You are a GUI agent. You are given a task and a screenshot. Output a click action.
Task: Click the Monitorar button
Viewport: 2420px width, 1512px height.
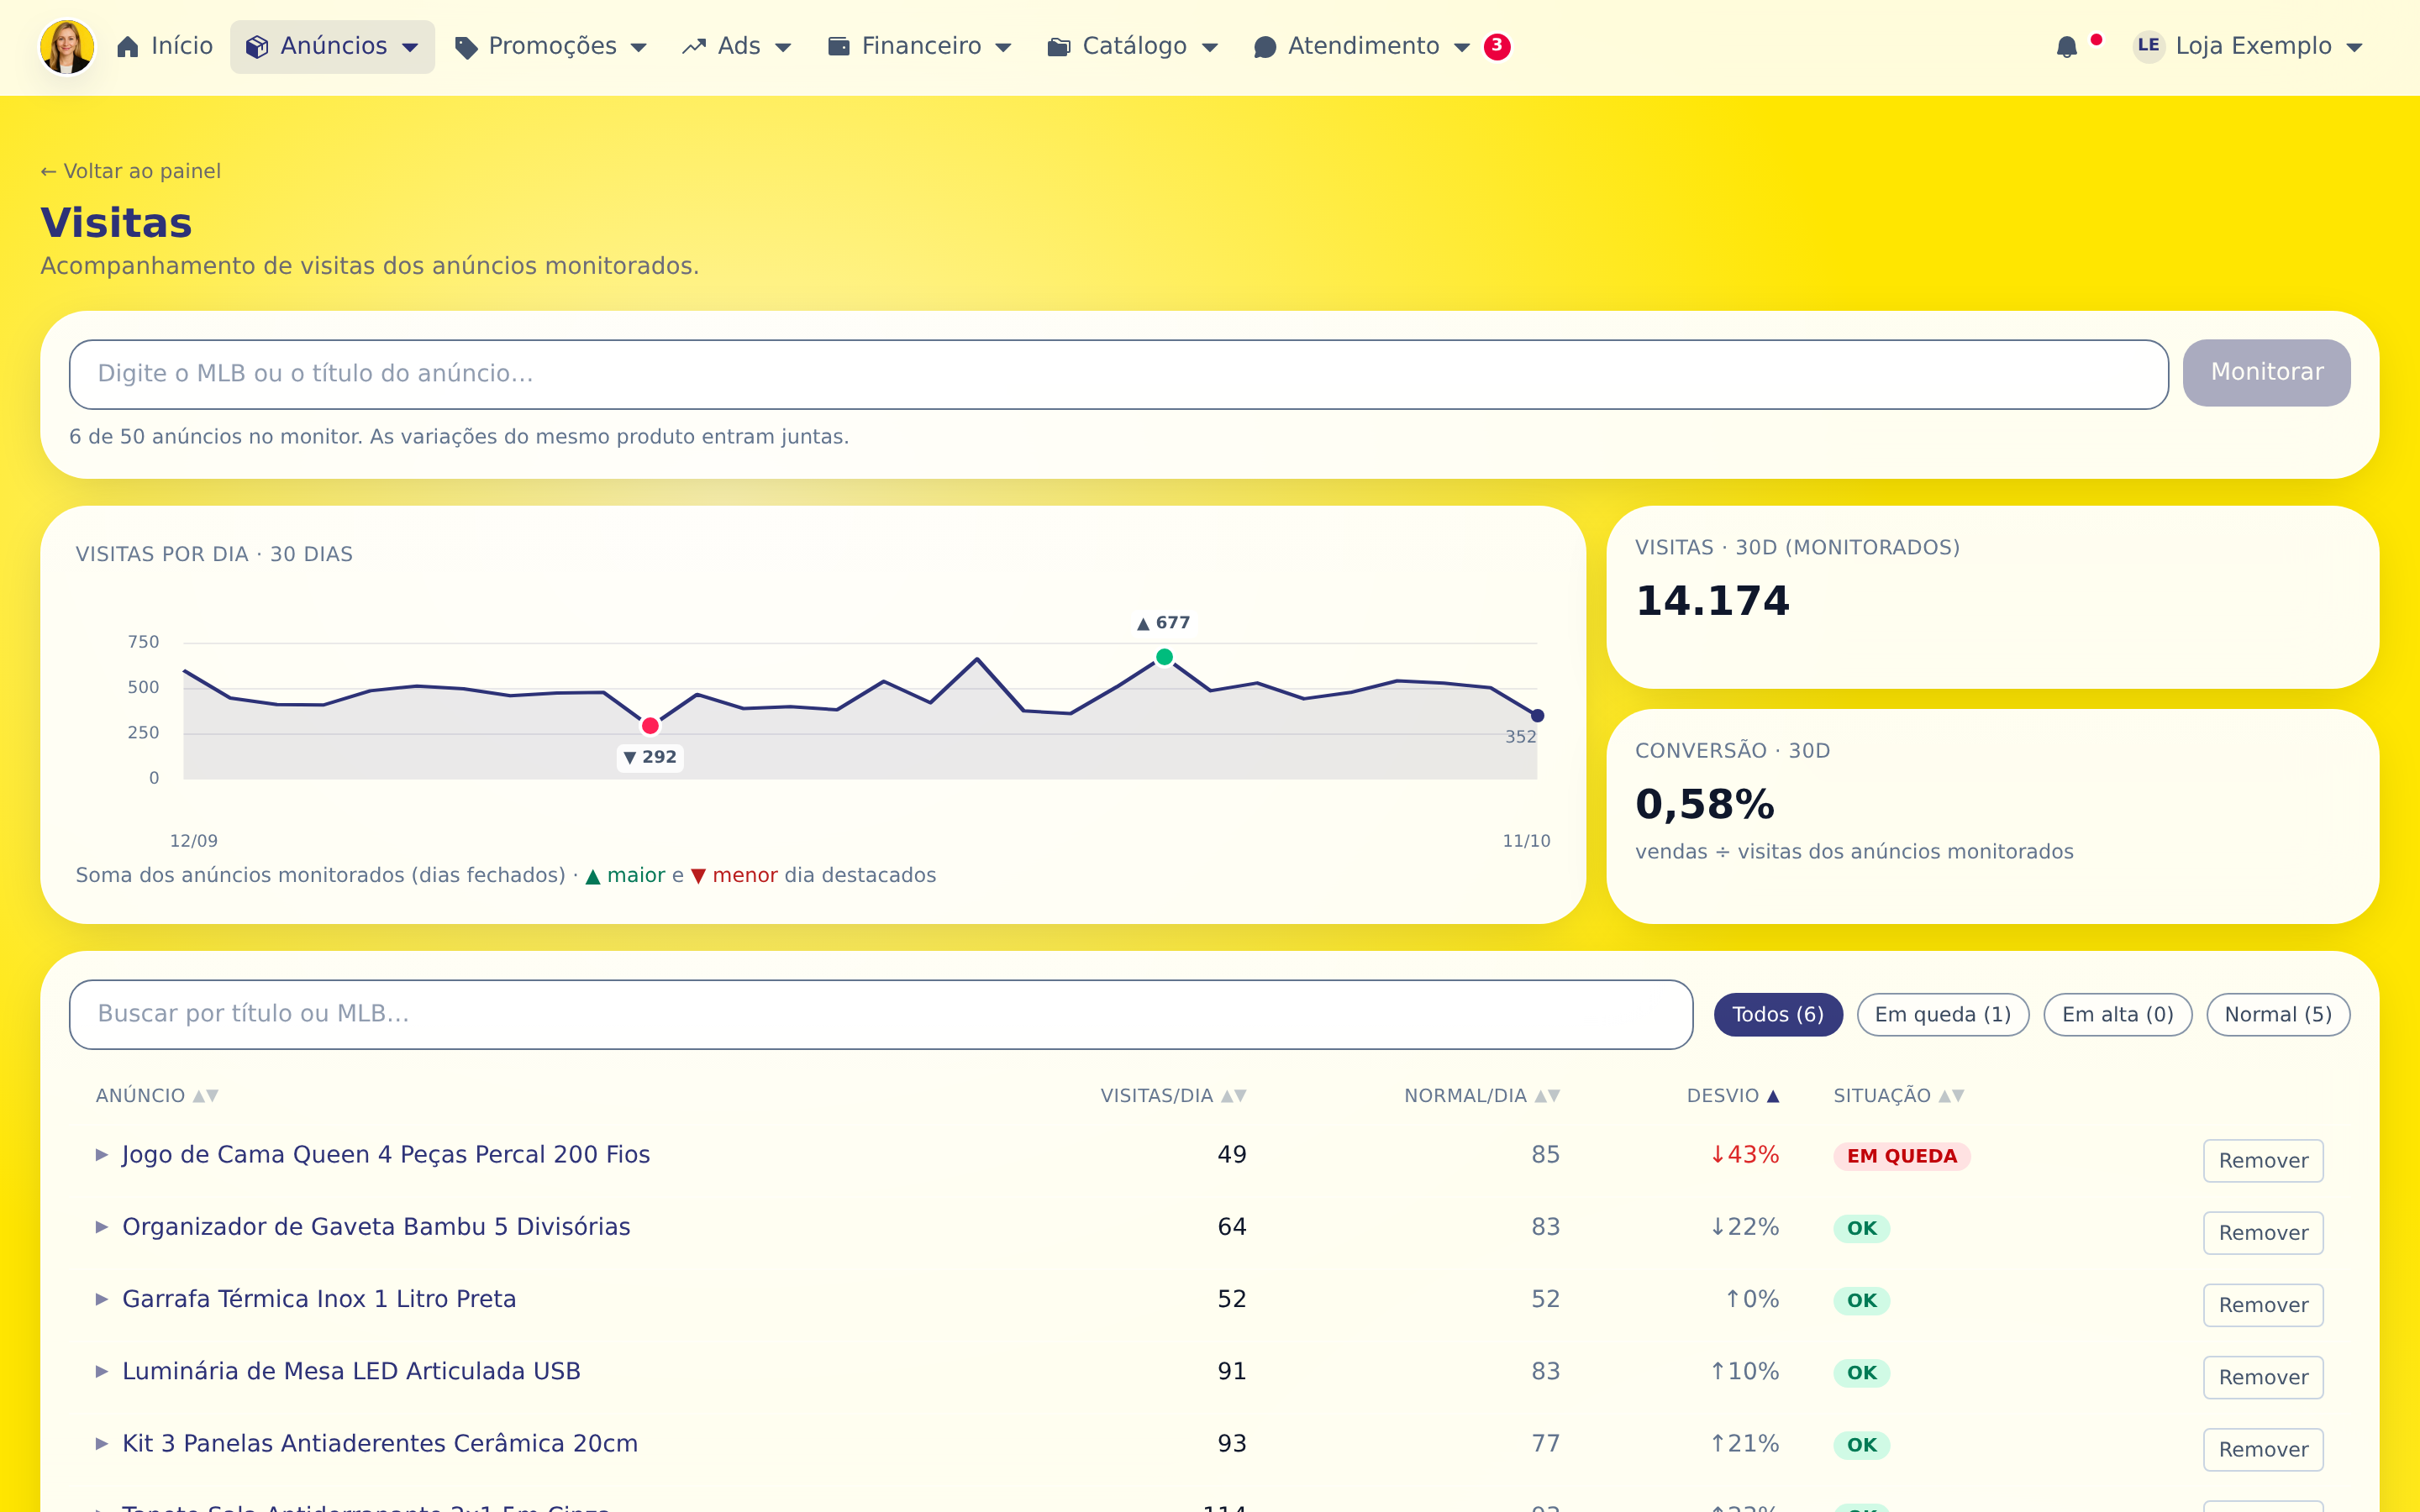[x=2266, y=372]
